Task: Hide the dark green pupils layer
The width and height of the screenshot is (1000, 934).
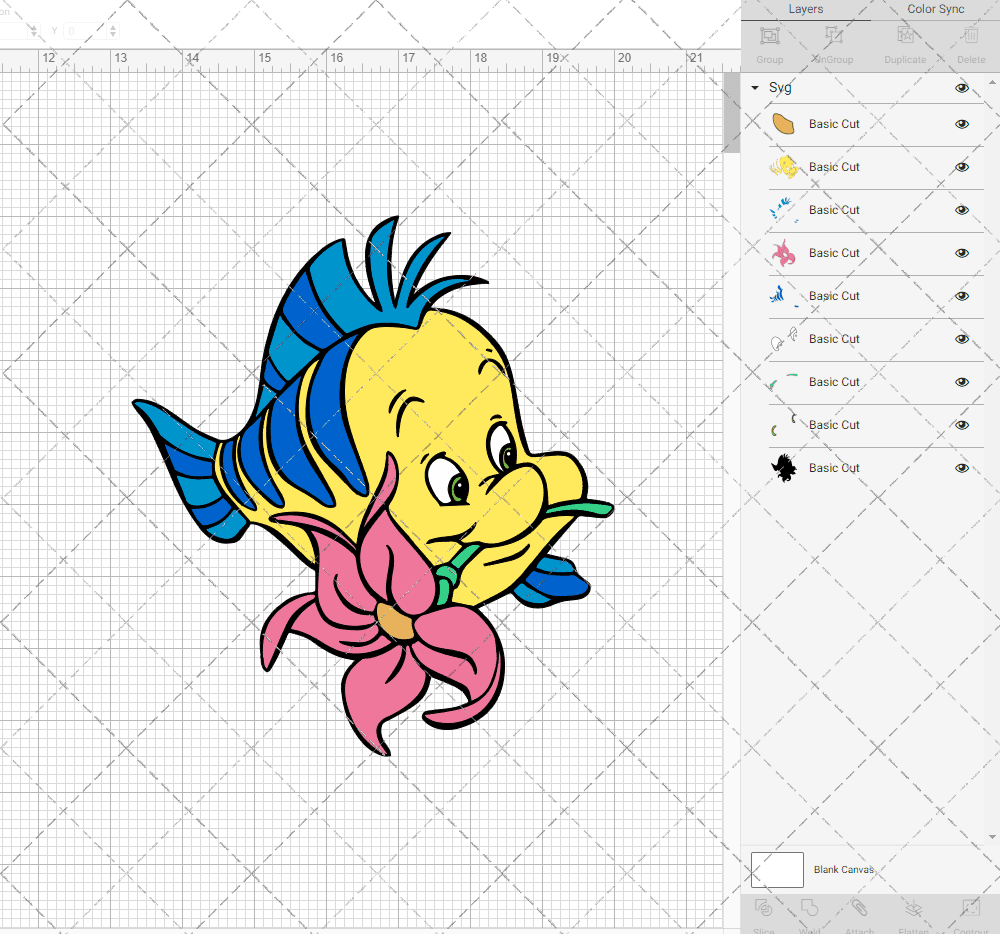Action: tap(962, 425)
